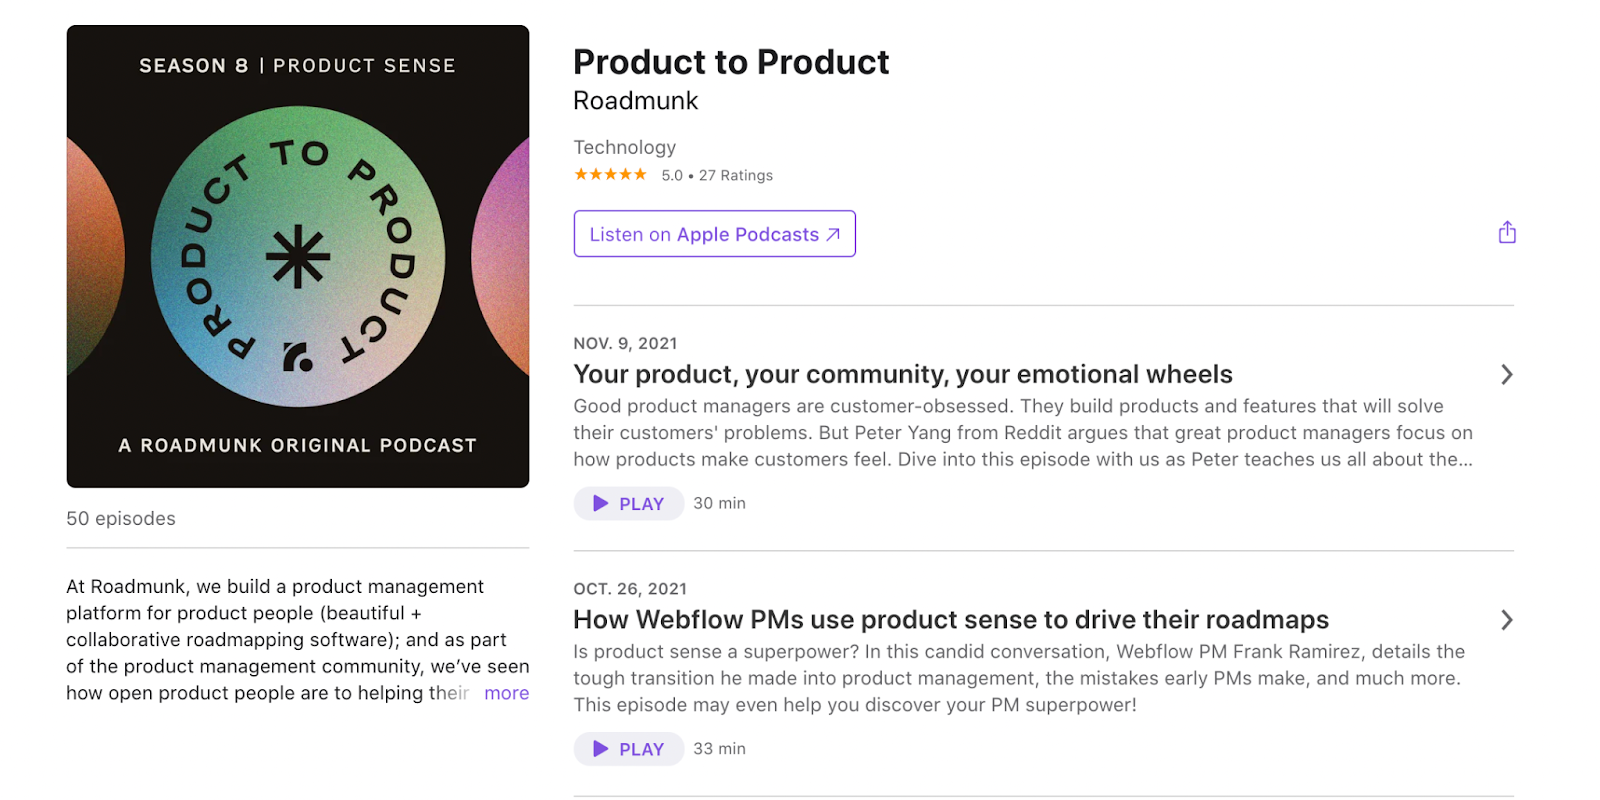The image size is (1600, 800).
Task: Open "Your product, your community" episode title
Action: [x=902, y=374]
